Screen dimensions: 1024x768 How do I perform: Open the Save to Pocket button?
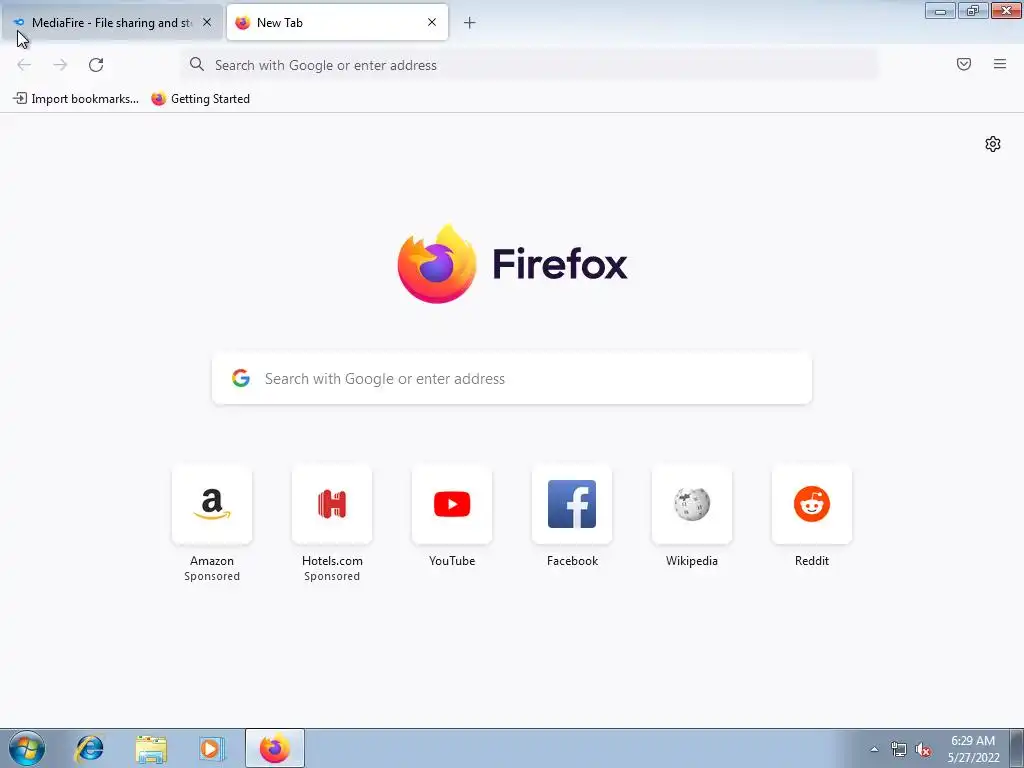(x=964, y=64)
